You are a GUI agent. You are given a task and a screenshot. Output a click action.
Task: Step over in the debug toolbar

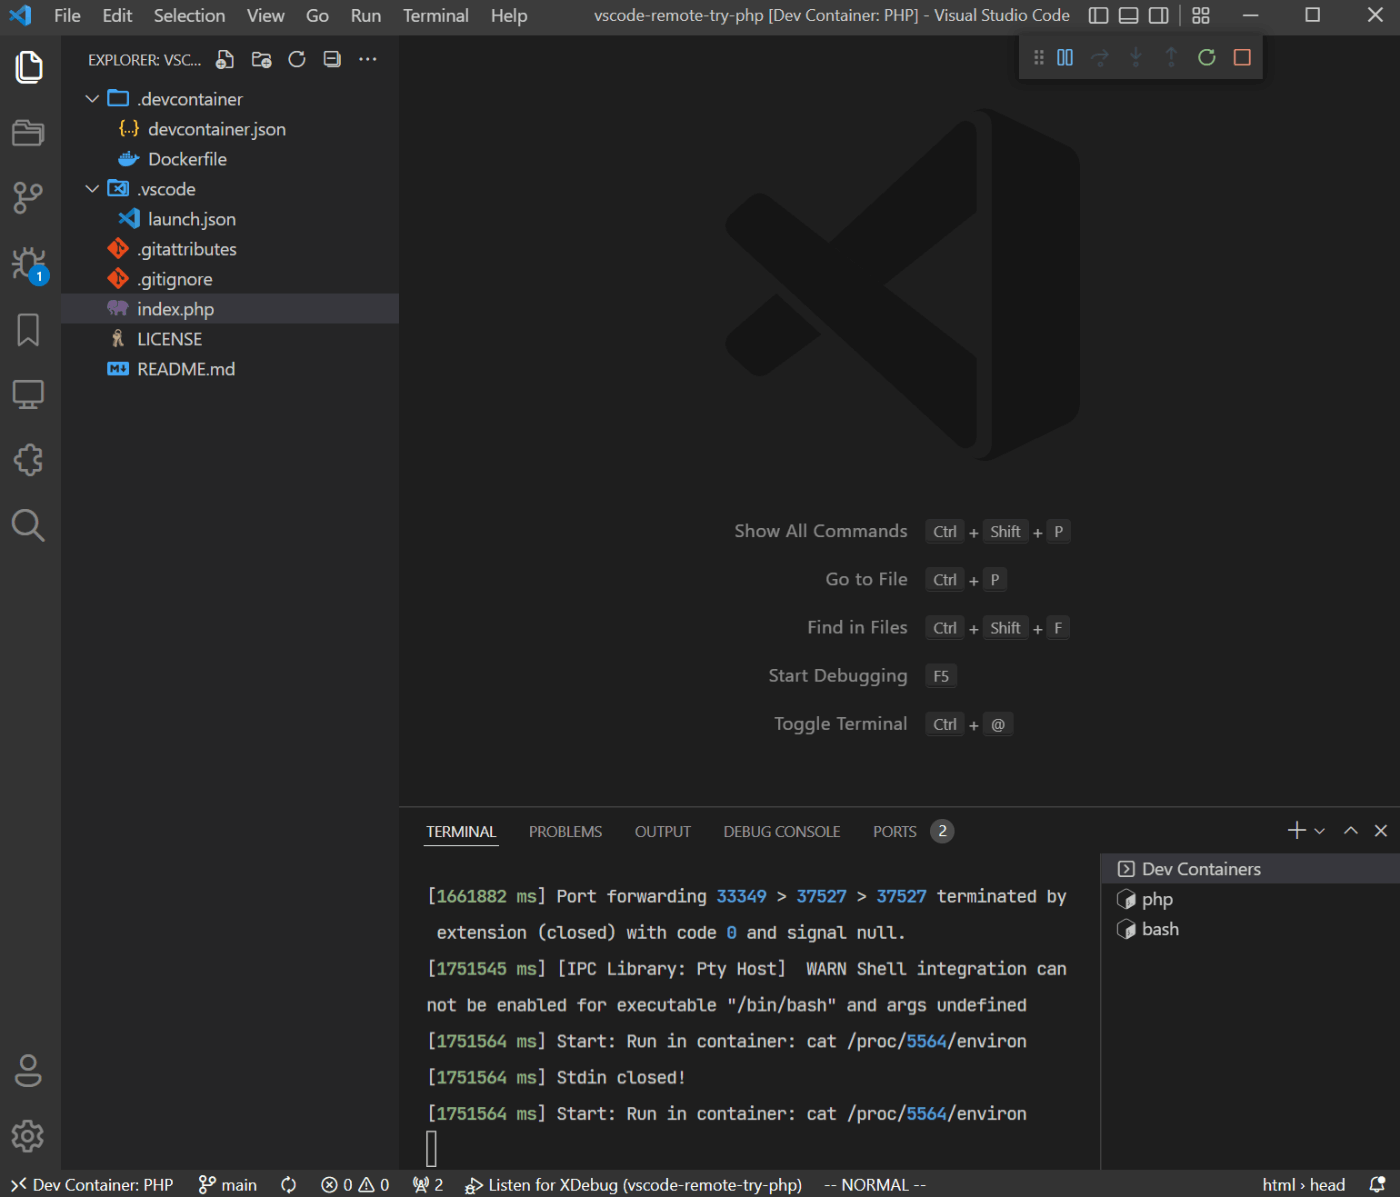[1100, 58]
